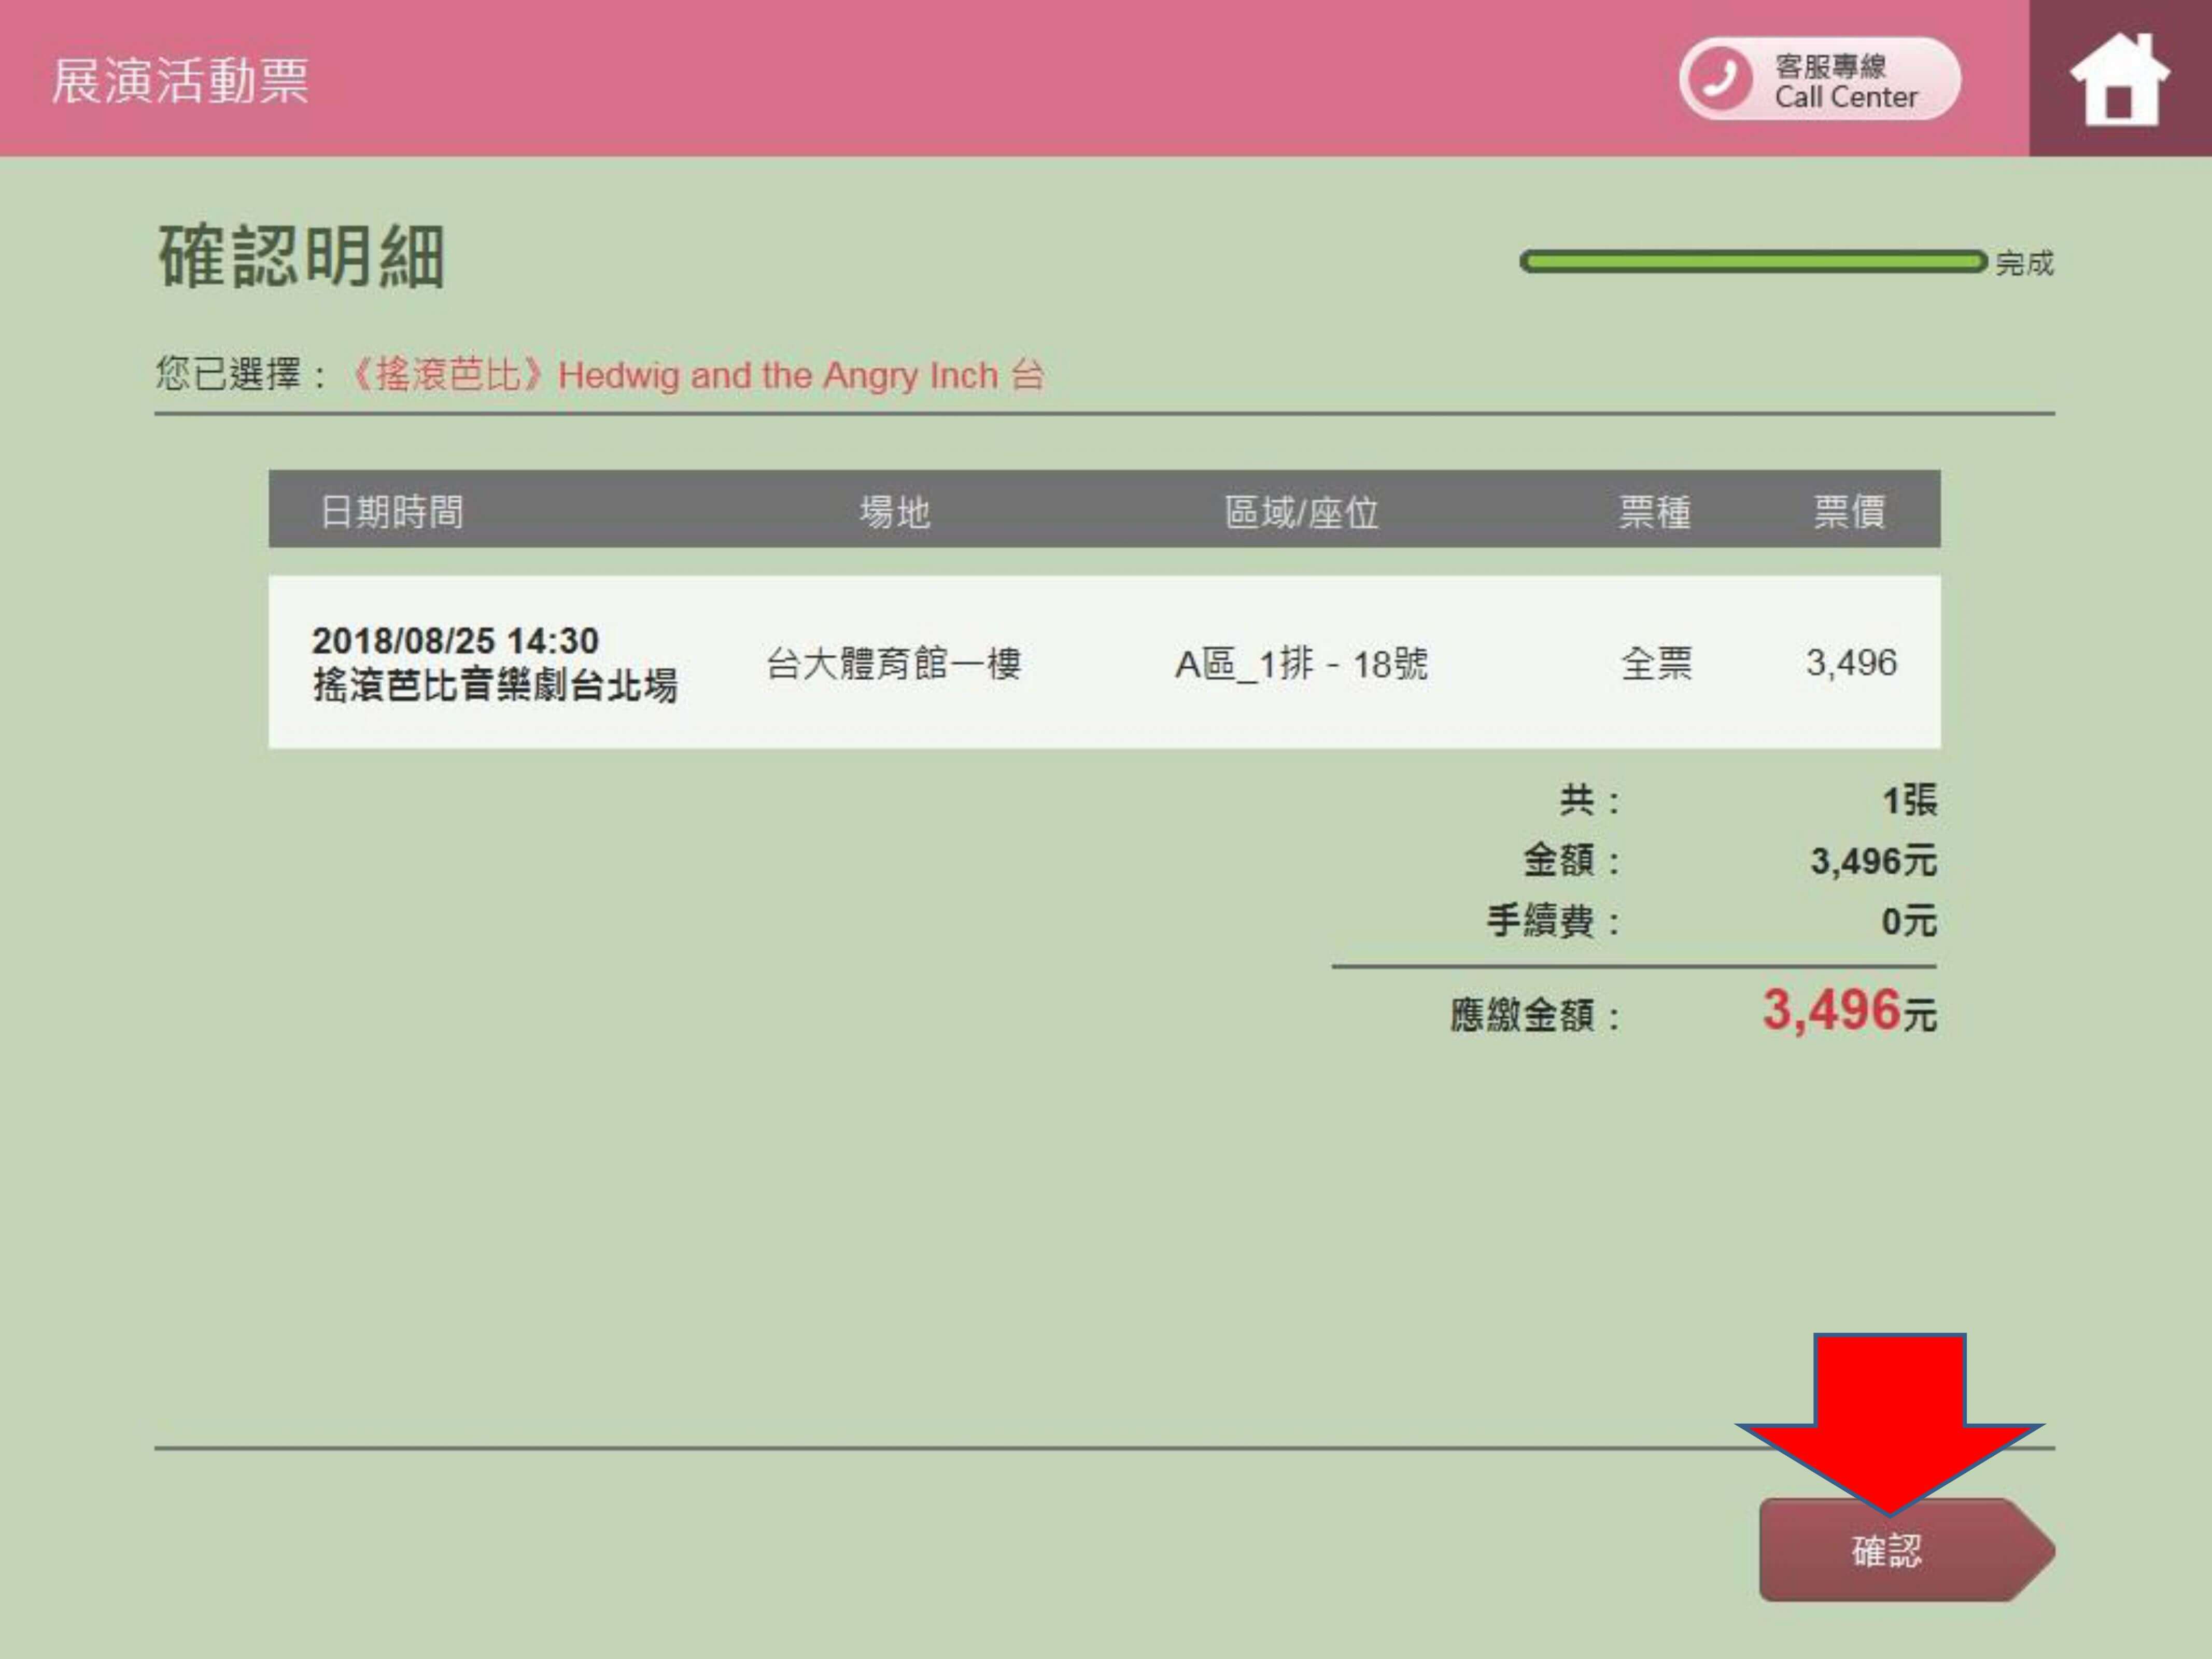Image resolution: width=2212 pixels, height=1659 pixels.
Task: Select the venue 台大體育館一樓
Action: (x=893, y=663)
